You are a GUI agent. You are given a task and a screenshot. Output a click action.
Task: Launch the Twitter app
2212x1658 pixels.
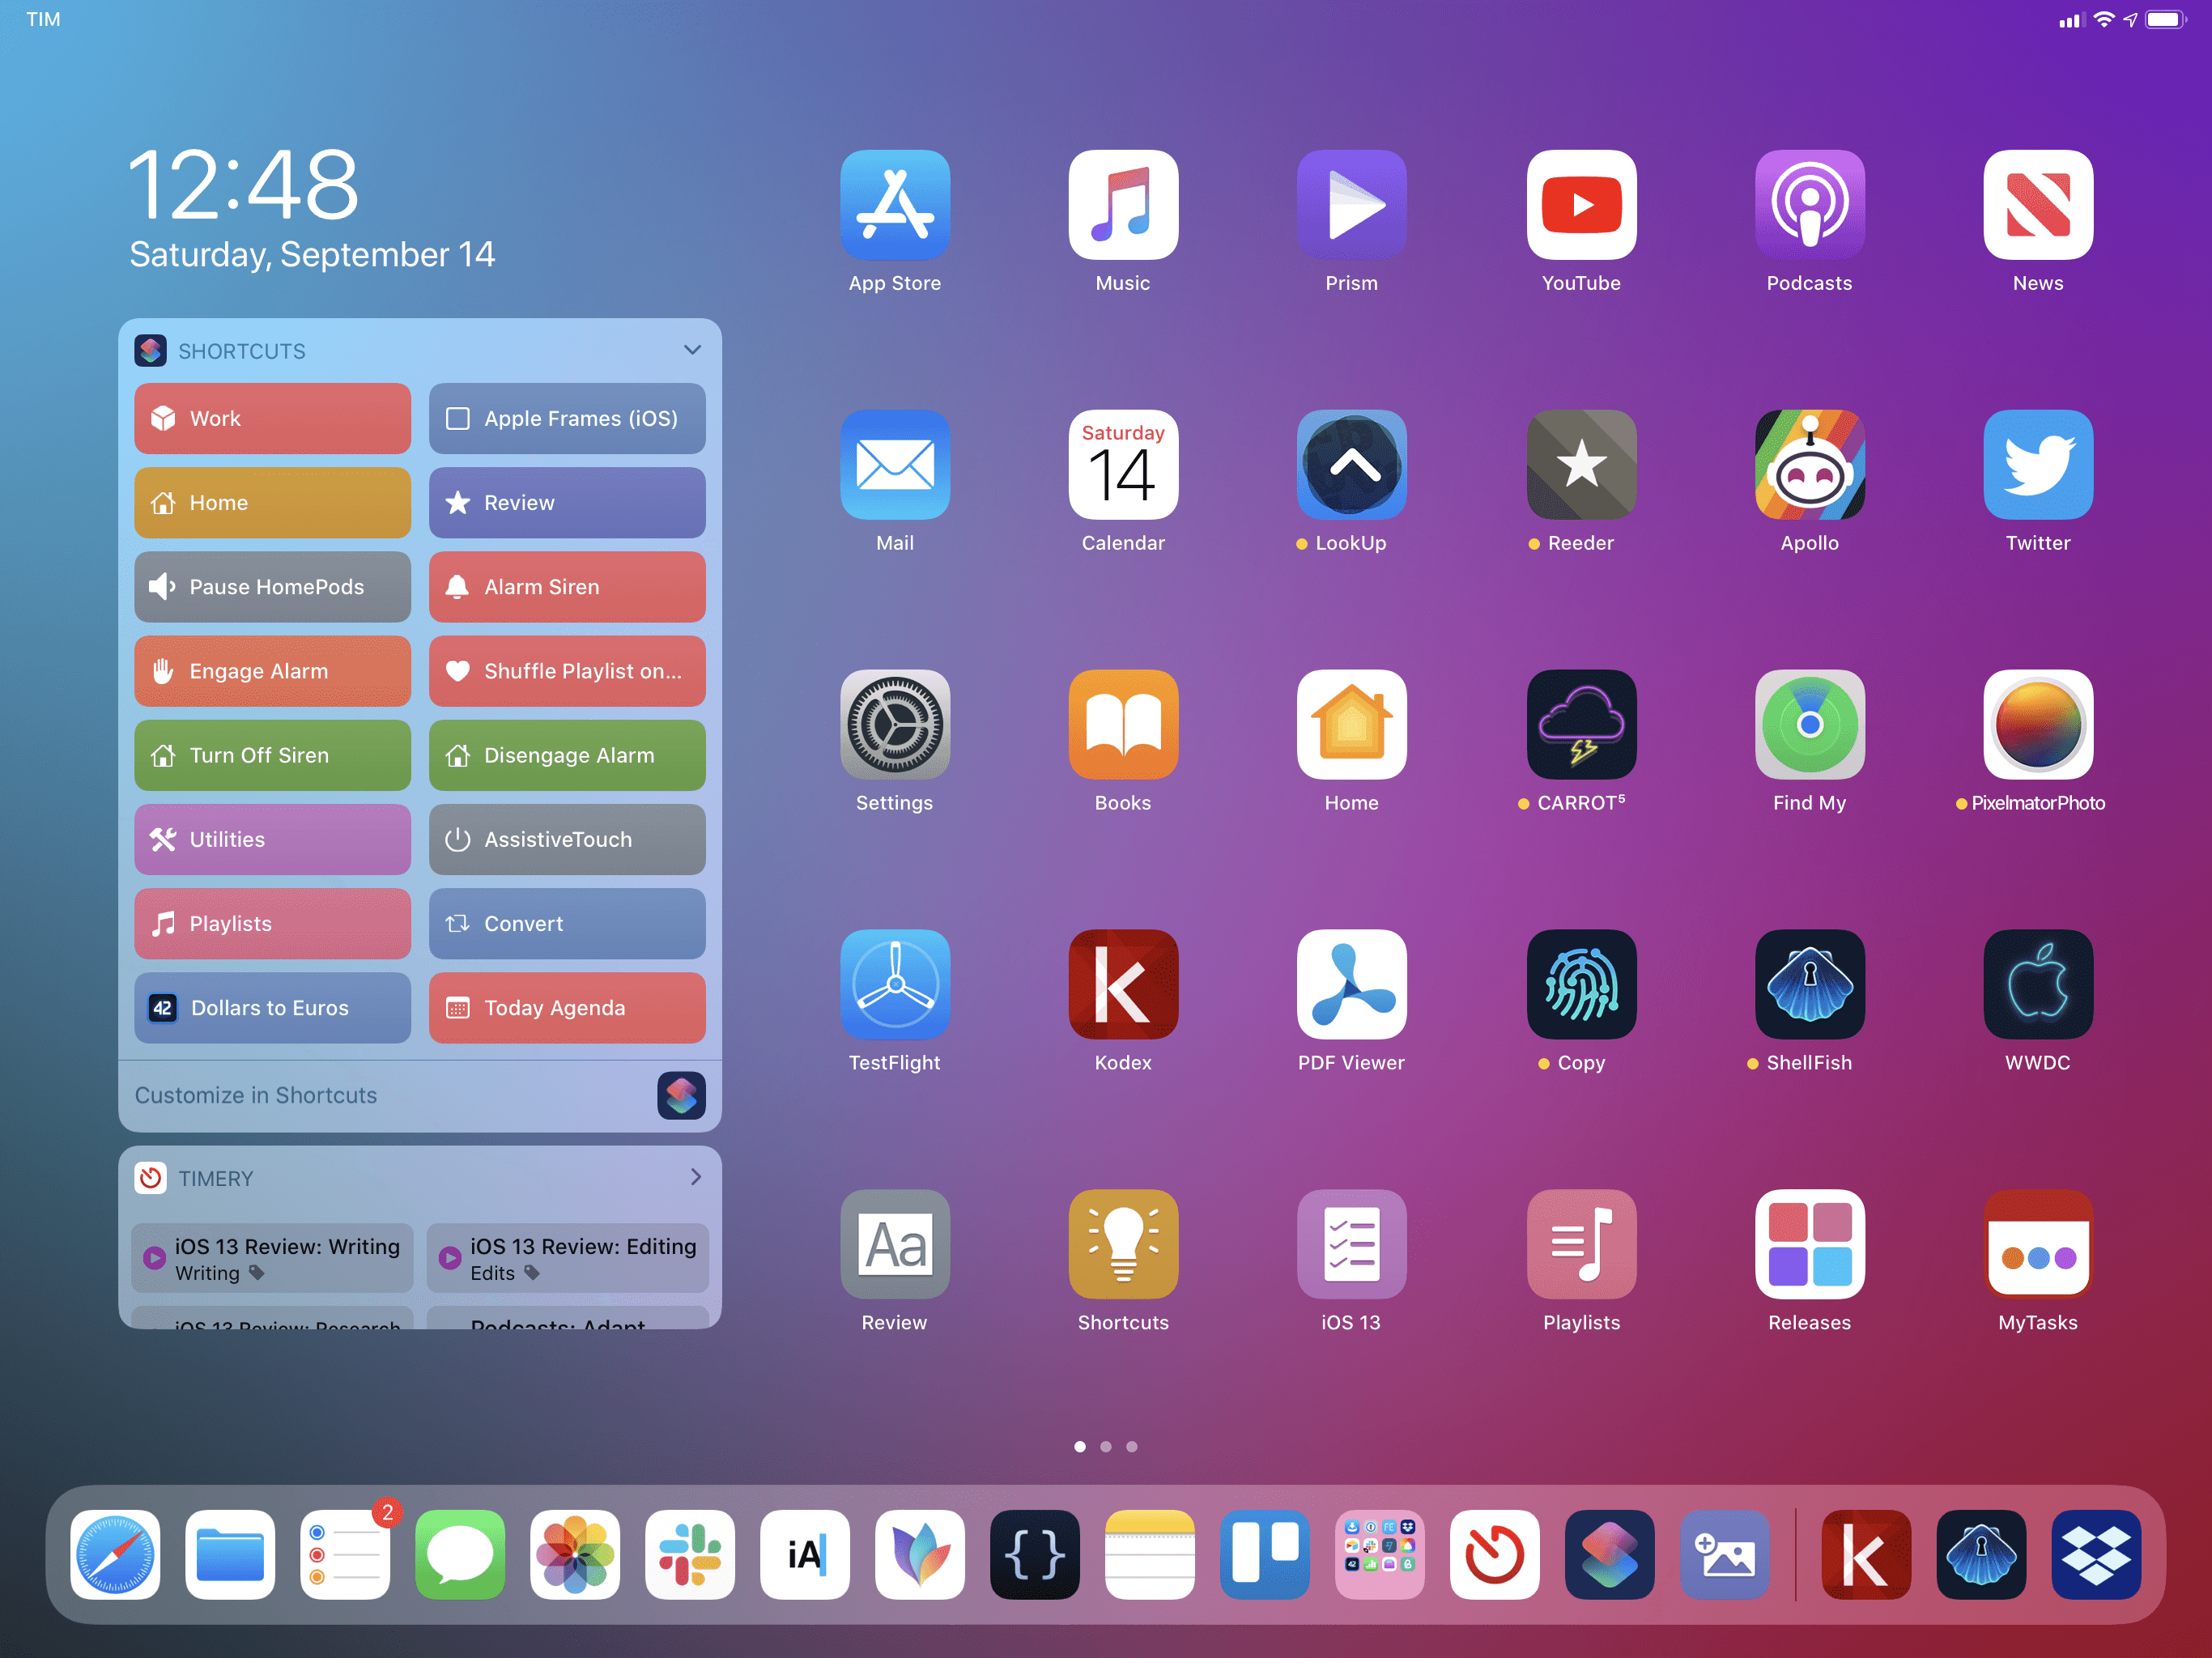pyautogui.click(x=2038, y=465)
